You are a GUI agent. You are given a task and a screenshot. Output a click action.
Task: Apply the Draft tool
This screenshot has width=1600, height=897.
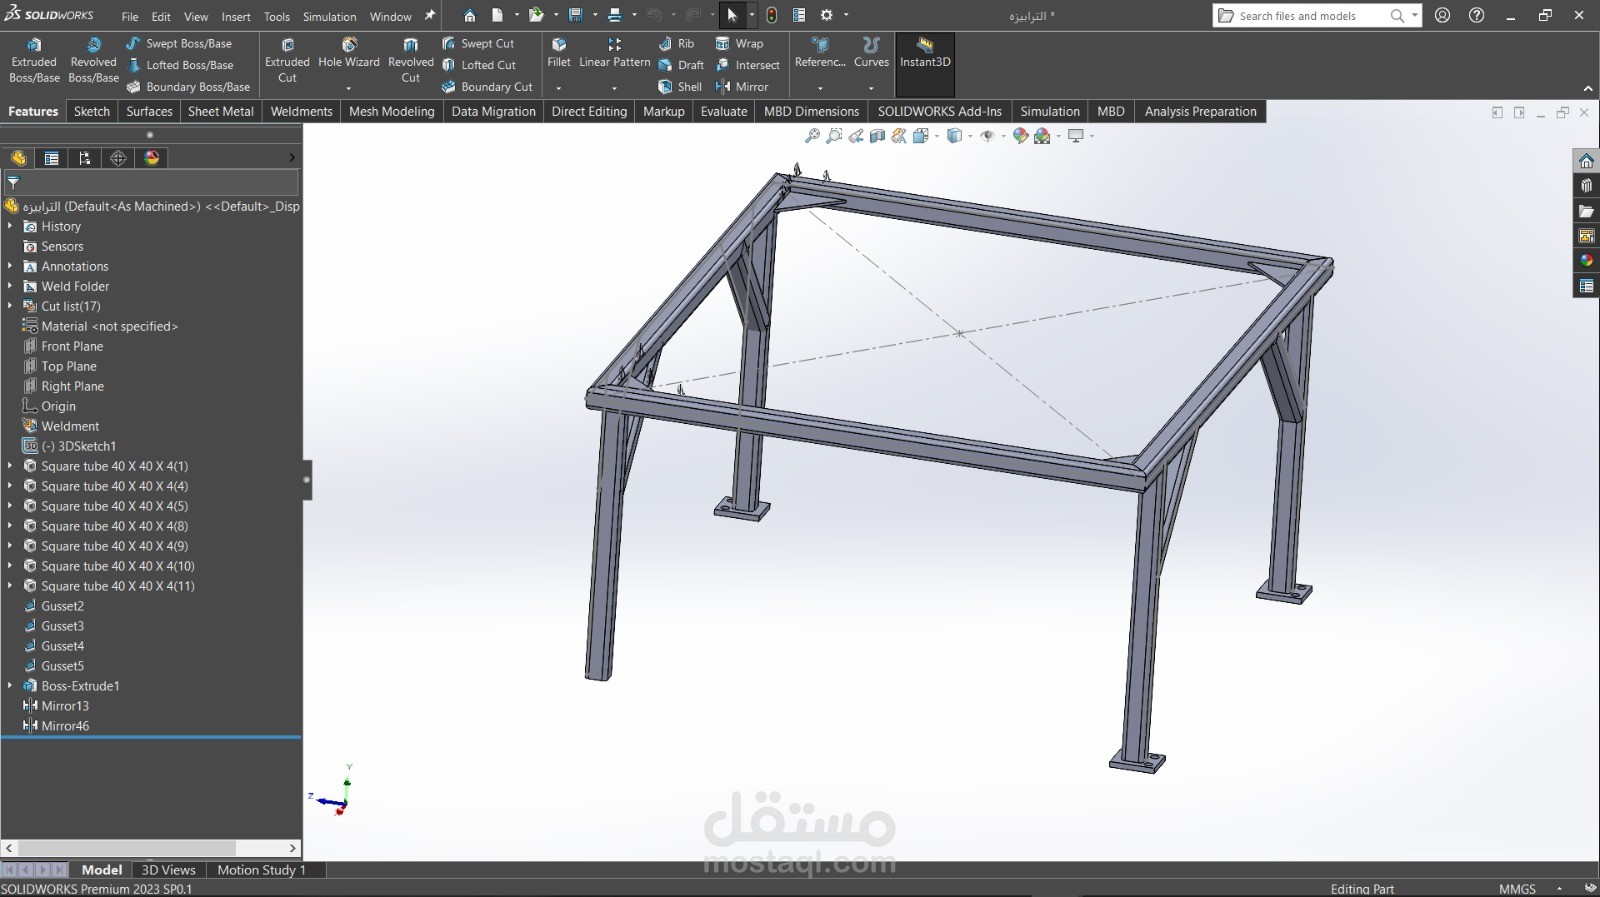681,65
